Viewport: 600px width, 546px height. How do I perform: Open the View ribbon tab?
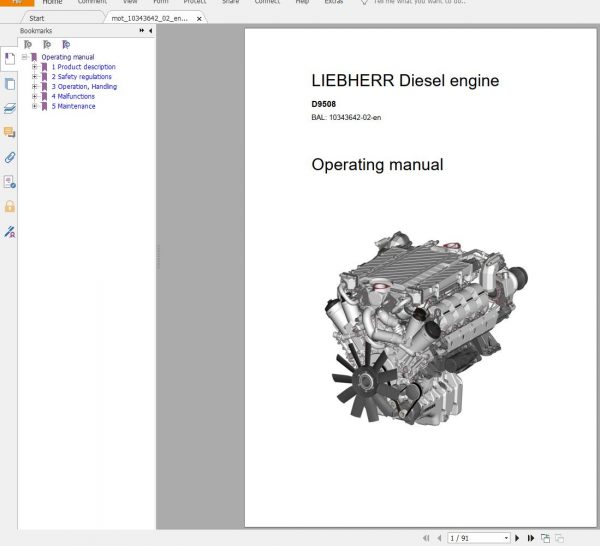130,2
